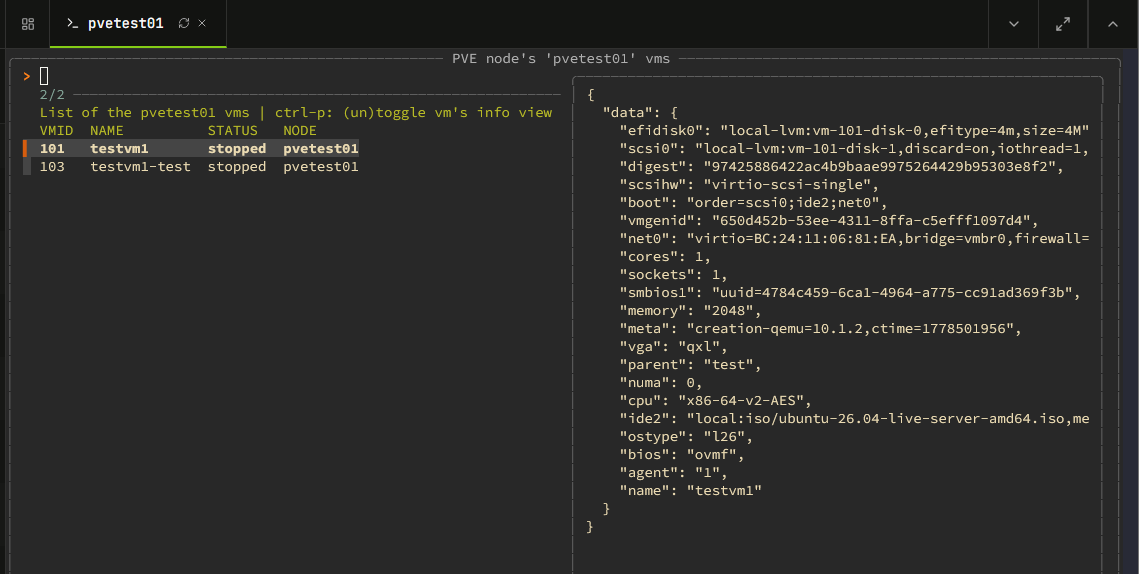Click the pvetest01 node cell for testvm1-test
The image size is (1139, 574).
(320, 166)
